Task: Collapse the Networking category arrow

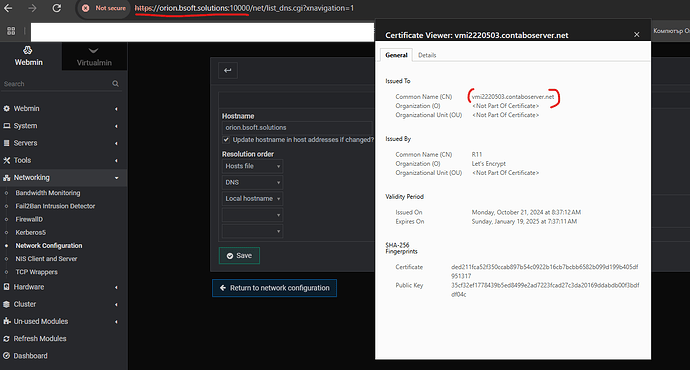Action: coord(116,178)
